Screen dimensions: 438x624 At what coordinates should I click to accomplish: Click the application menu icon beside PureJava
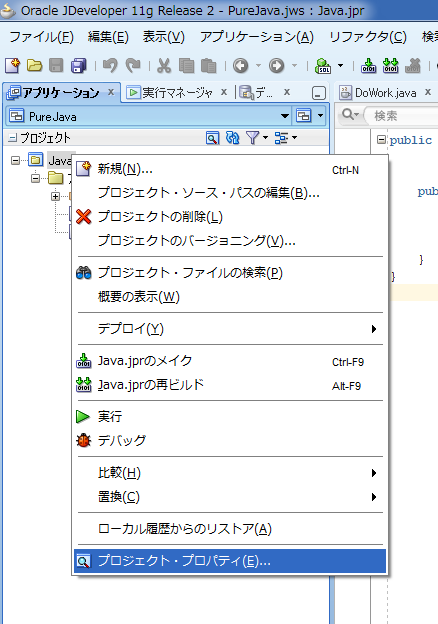tap(304, 116)
